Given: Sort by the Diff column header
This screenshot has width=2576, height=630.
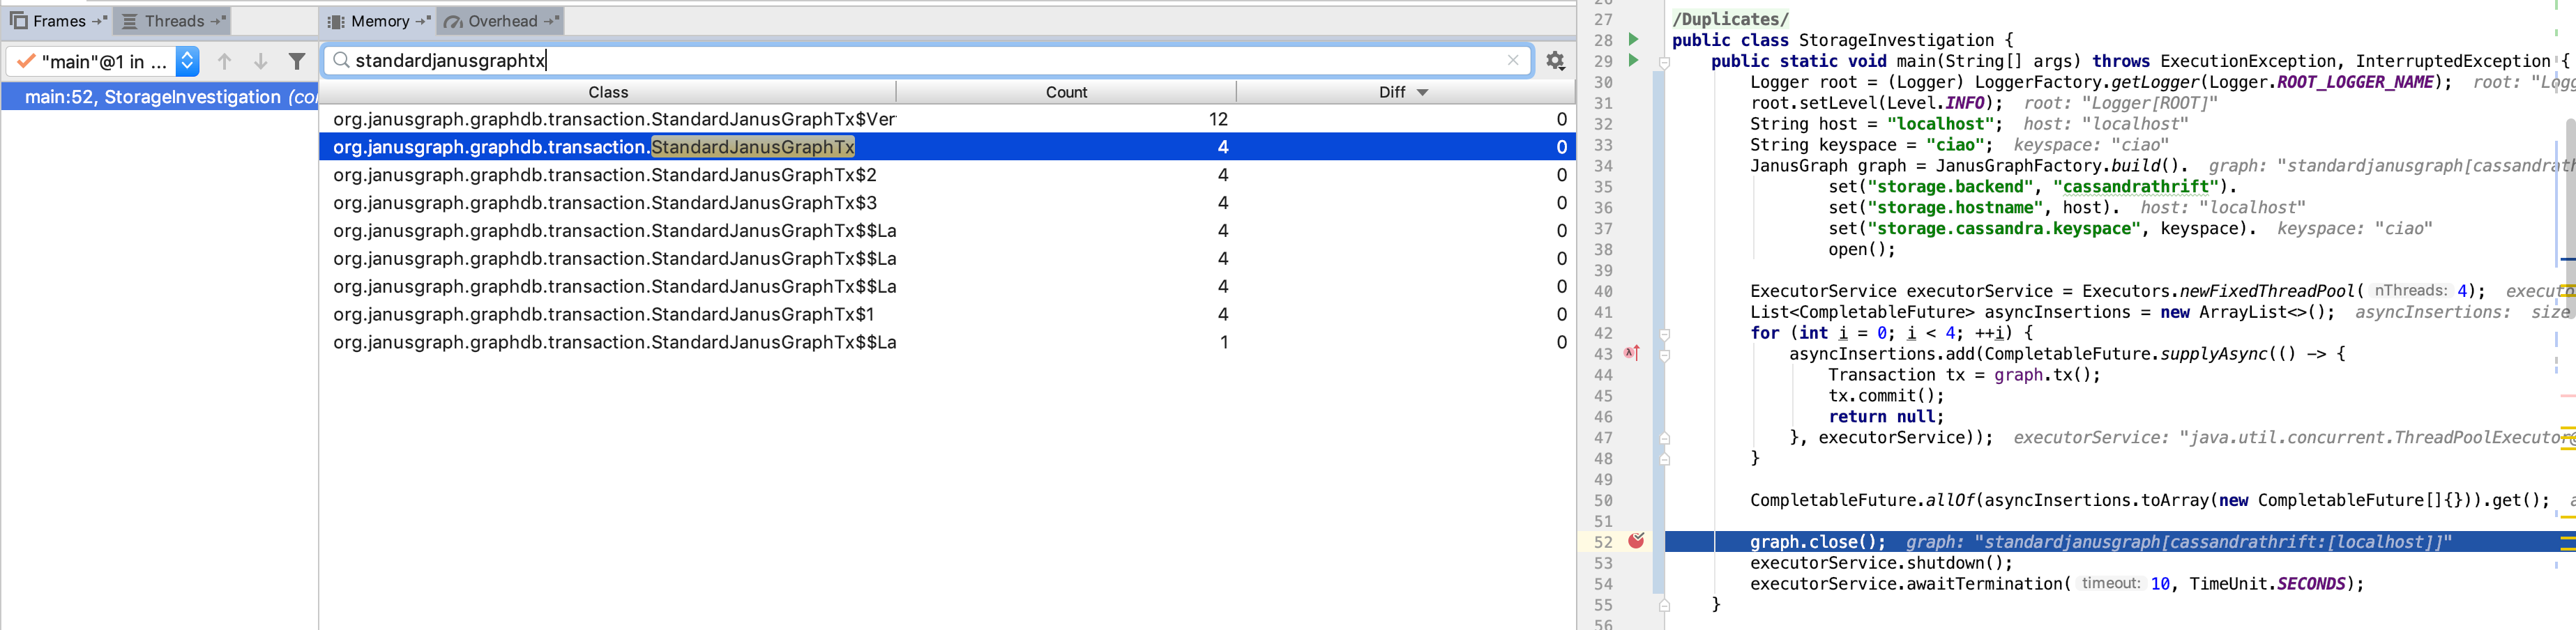Looking at the screenshot, I should coord(1405,92).
